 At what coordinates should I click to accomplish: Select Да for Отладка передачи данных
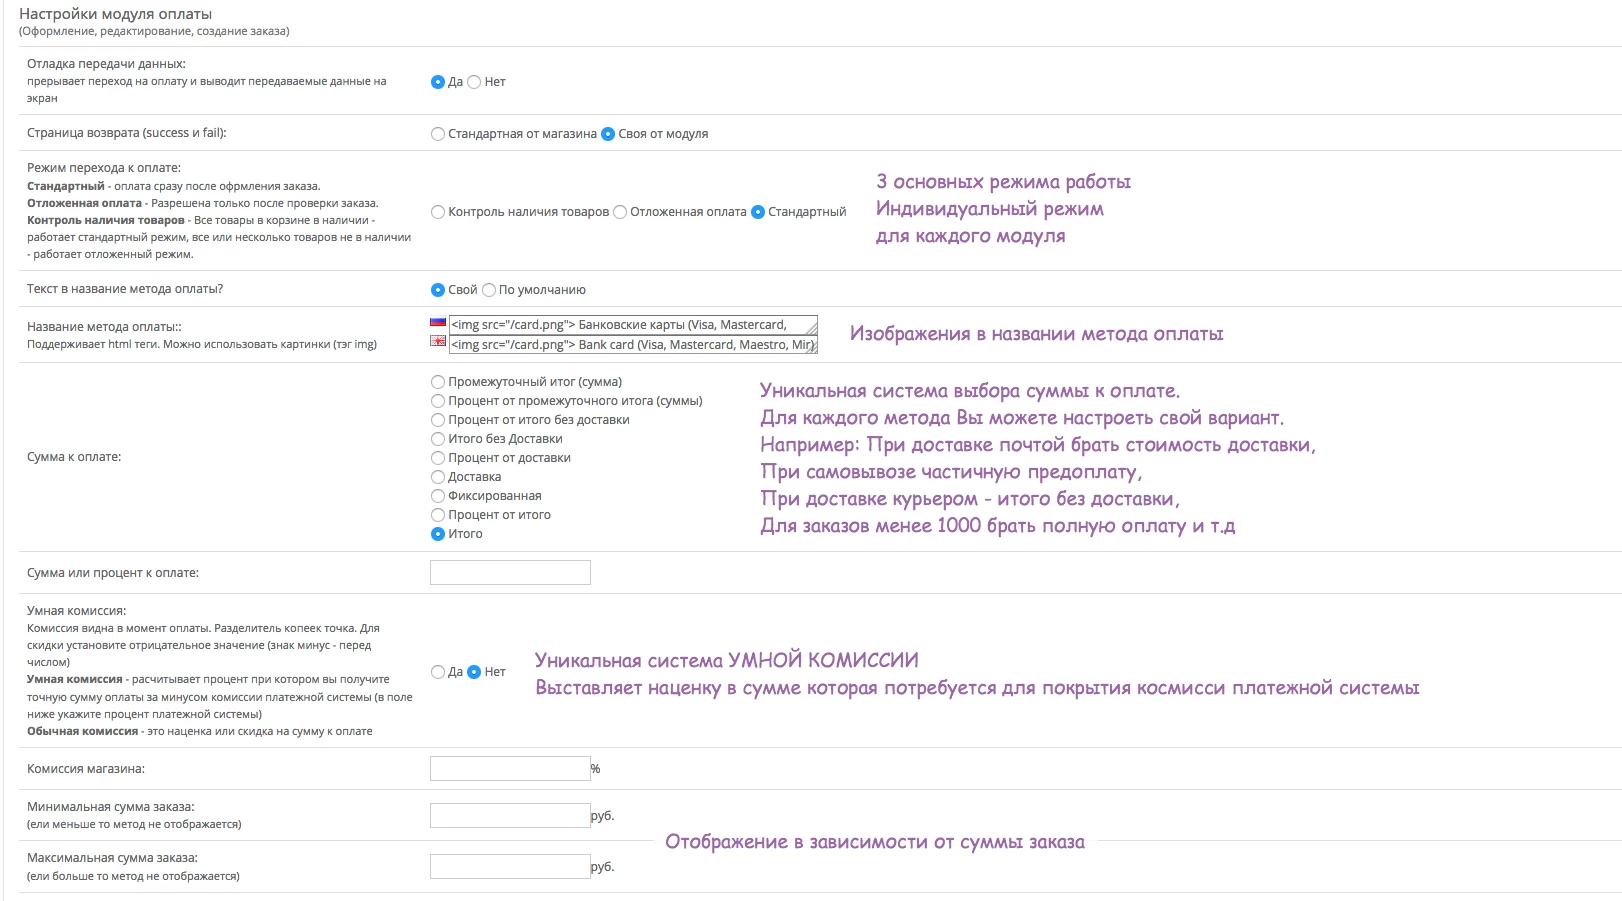[437, 82]
